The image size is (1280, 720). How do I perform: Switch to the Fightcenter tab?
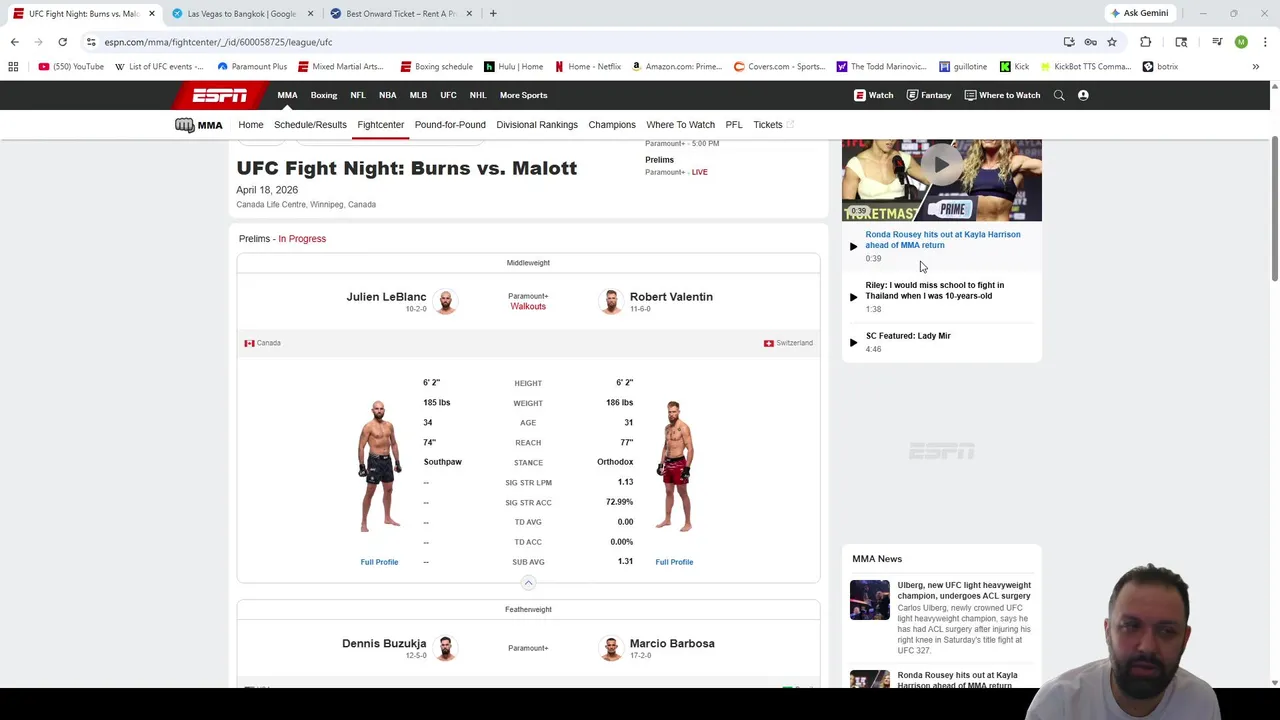381,125
